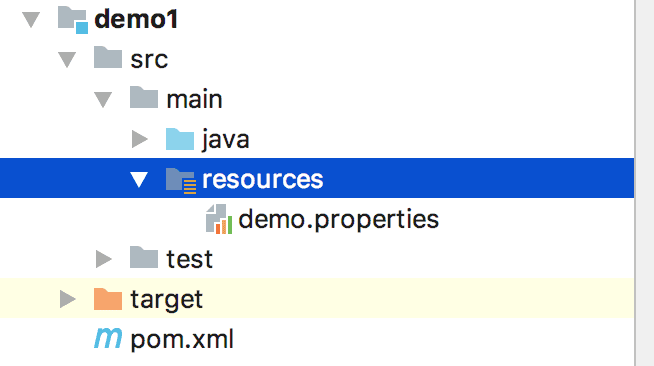Image resolution: width=654 pixels, height=366 pixels.
Task: Expand the java folder arrow
Action: click(x=140, y=139)
